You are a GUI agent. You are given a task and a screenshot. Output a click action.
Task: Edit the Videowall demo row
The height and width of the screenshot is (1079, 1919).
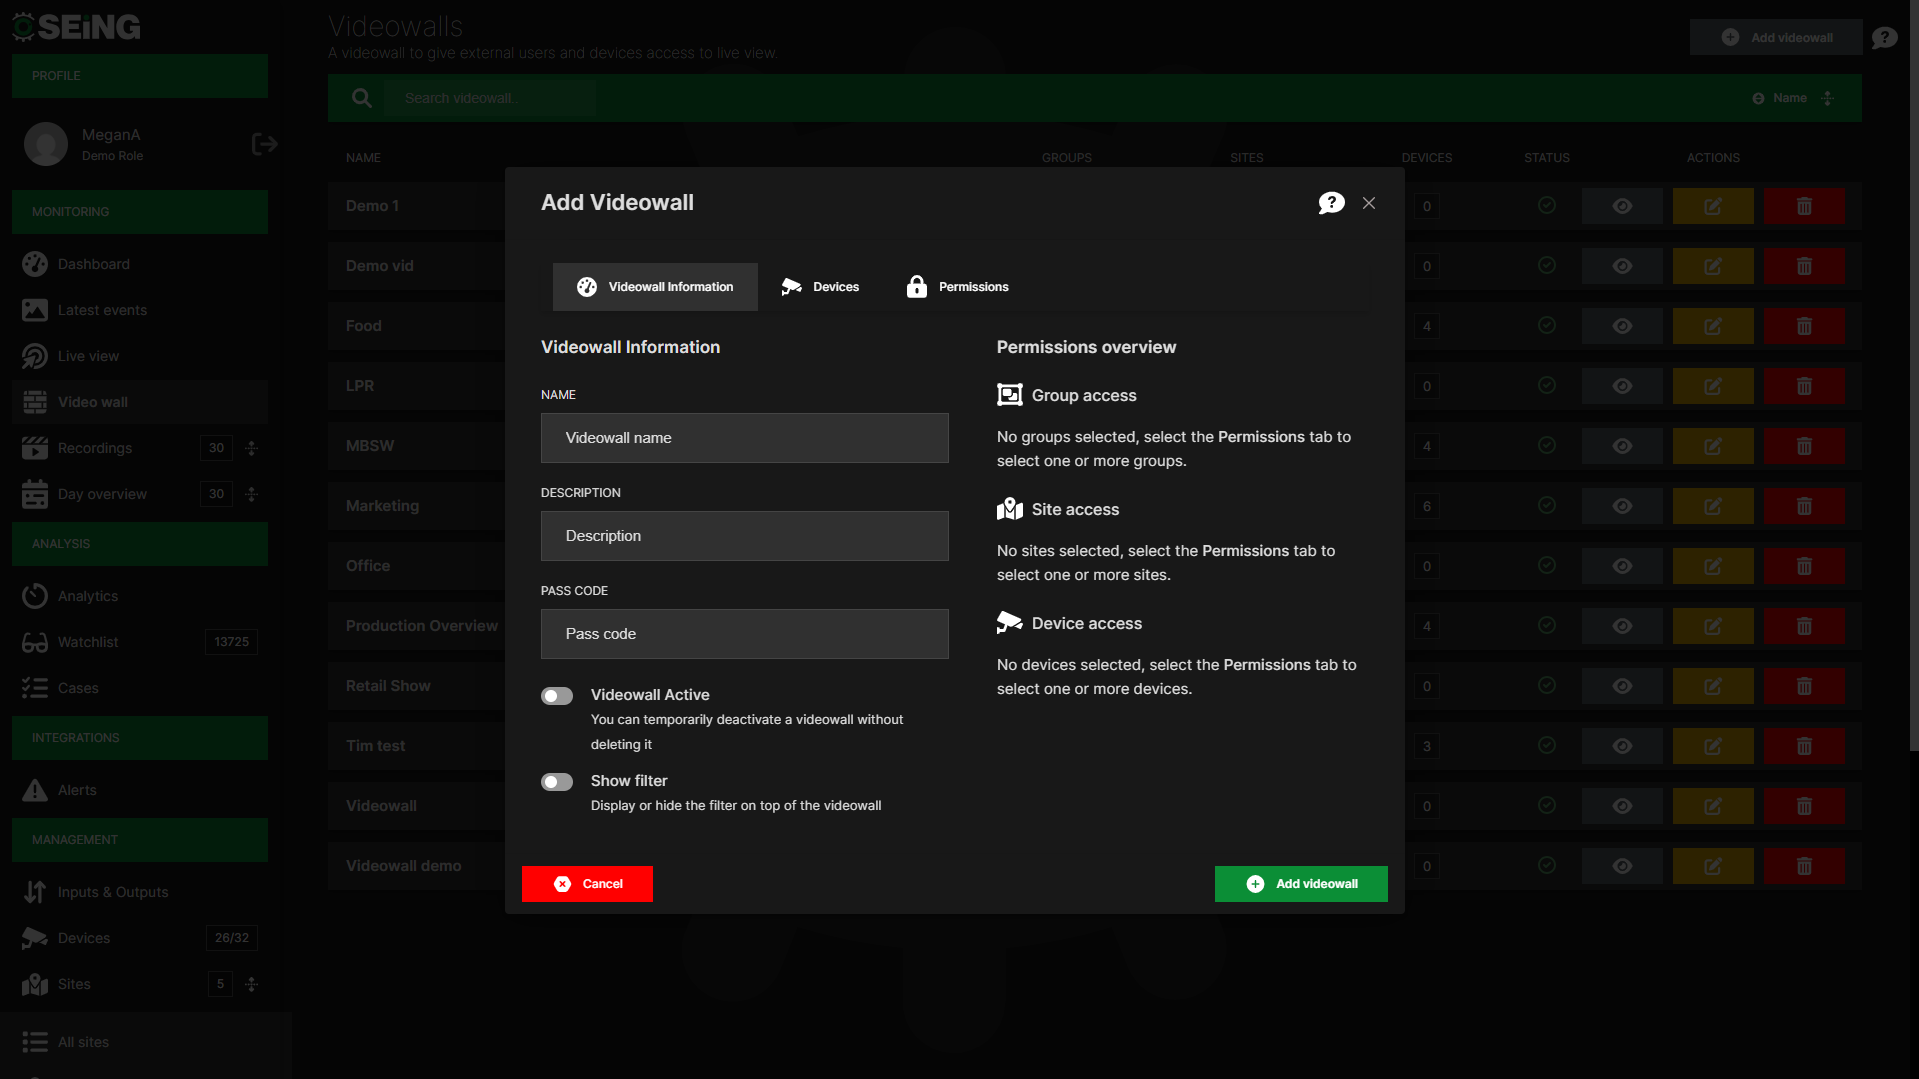pyautogui.click(x=1713, y=866)
